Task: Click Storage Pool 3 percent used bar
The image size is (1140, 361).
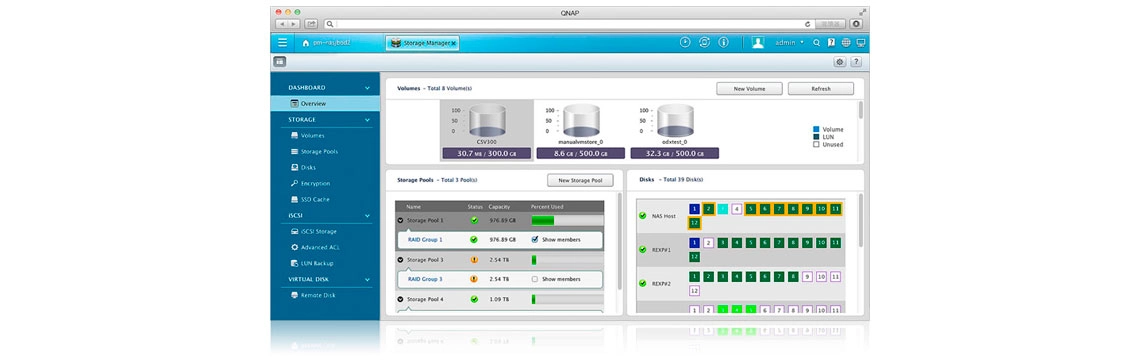Action: coord(567,259)
